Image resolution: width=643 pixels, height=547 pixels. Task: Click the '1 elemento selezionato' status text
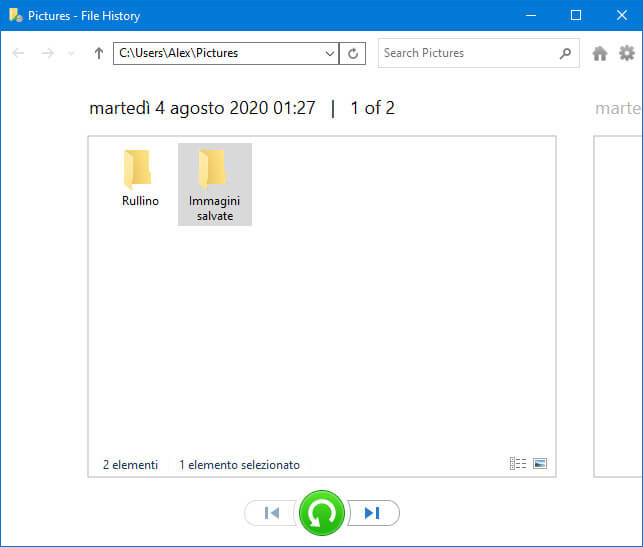(239, 465)
